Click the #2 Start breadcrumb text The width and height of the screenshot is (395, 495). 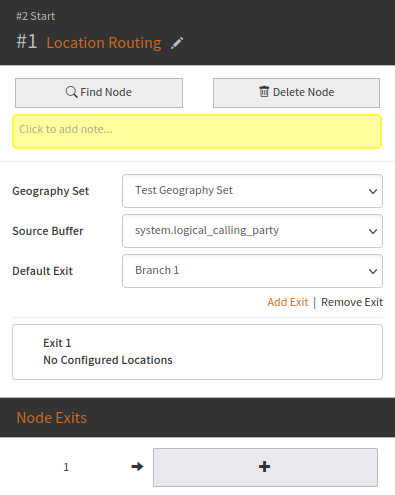(36, 16)
